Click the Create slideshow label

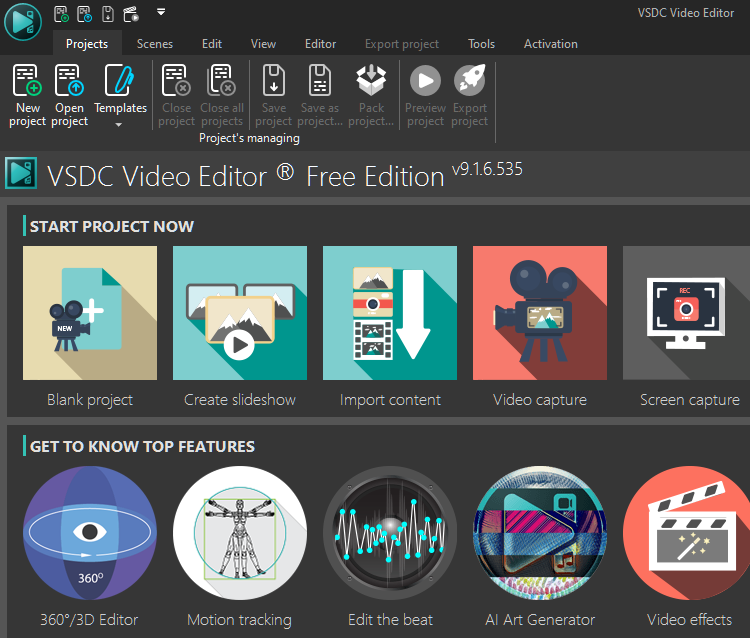click(x=240, y=400)
